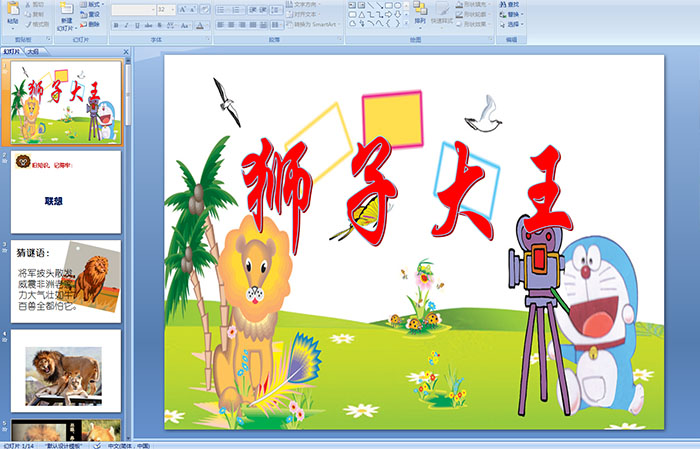
Task: Increase the list indent level
Action: tap(263, 10)
